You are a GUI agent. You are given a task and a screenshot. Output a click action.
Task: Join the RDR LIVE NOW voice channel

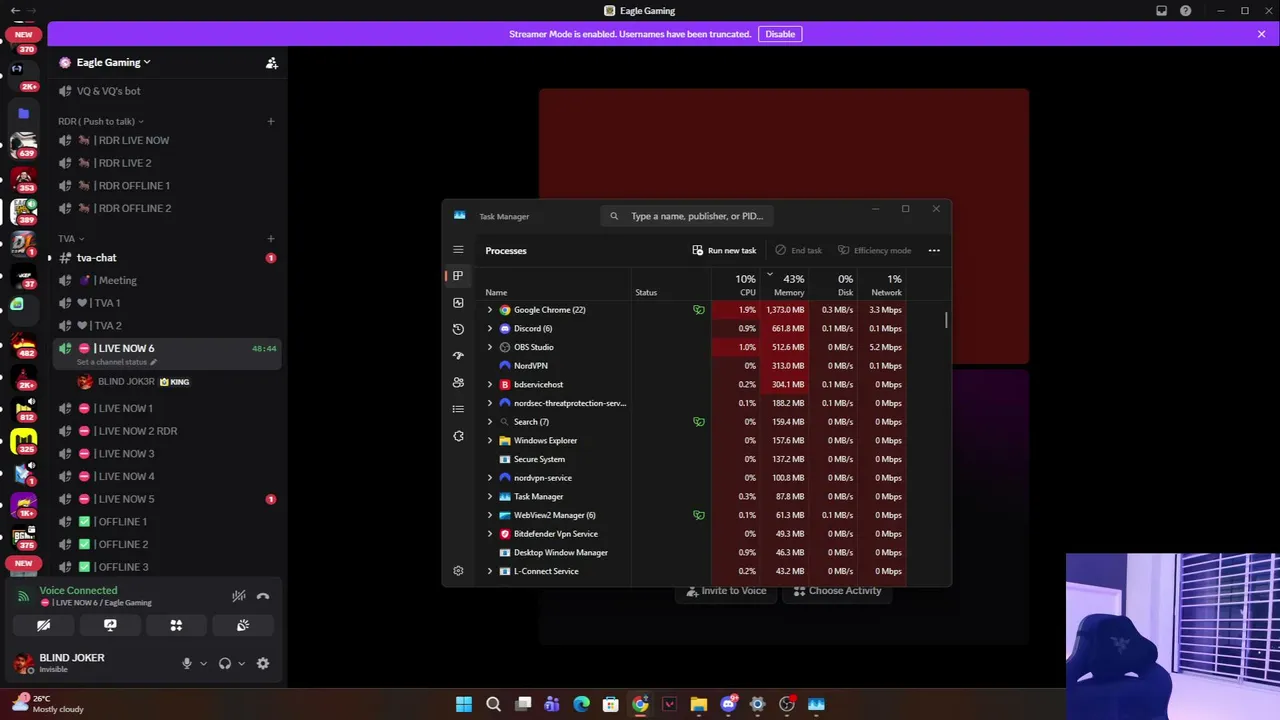[167, 140]
